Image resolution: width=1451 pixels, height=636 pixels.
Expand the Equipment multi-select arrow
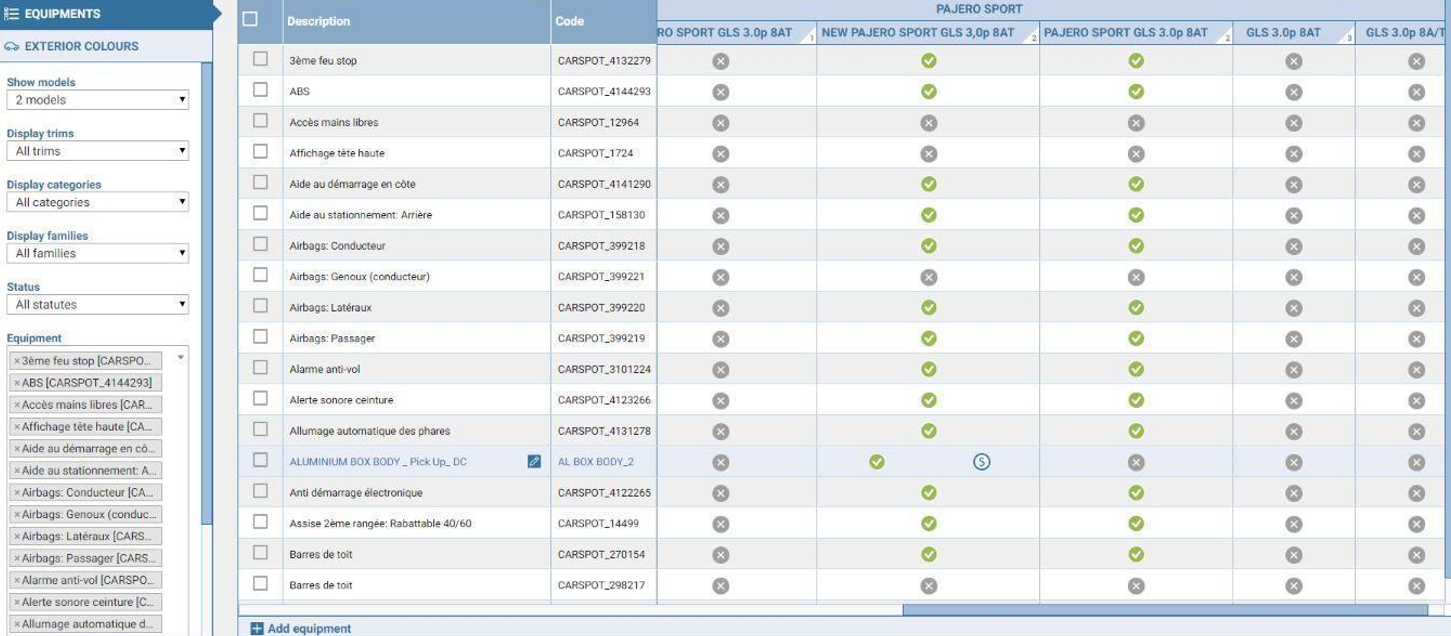tap(181, 357)
